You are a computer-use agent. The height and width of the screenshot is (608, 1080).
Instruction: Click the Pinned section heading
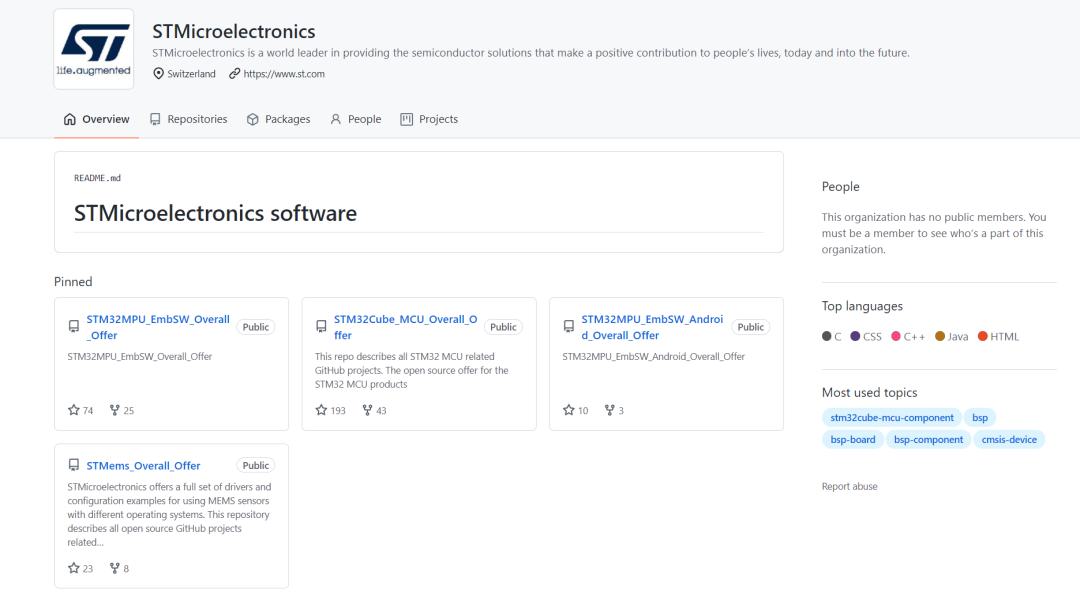click(73, 282)
